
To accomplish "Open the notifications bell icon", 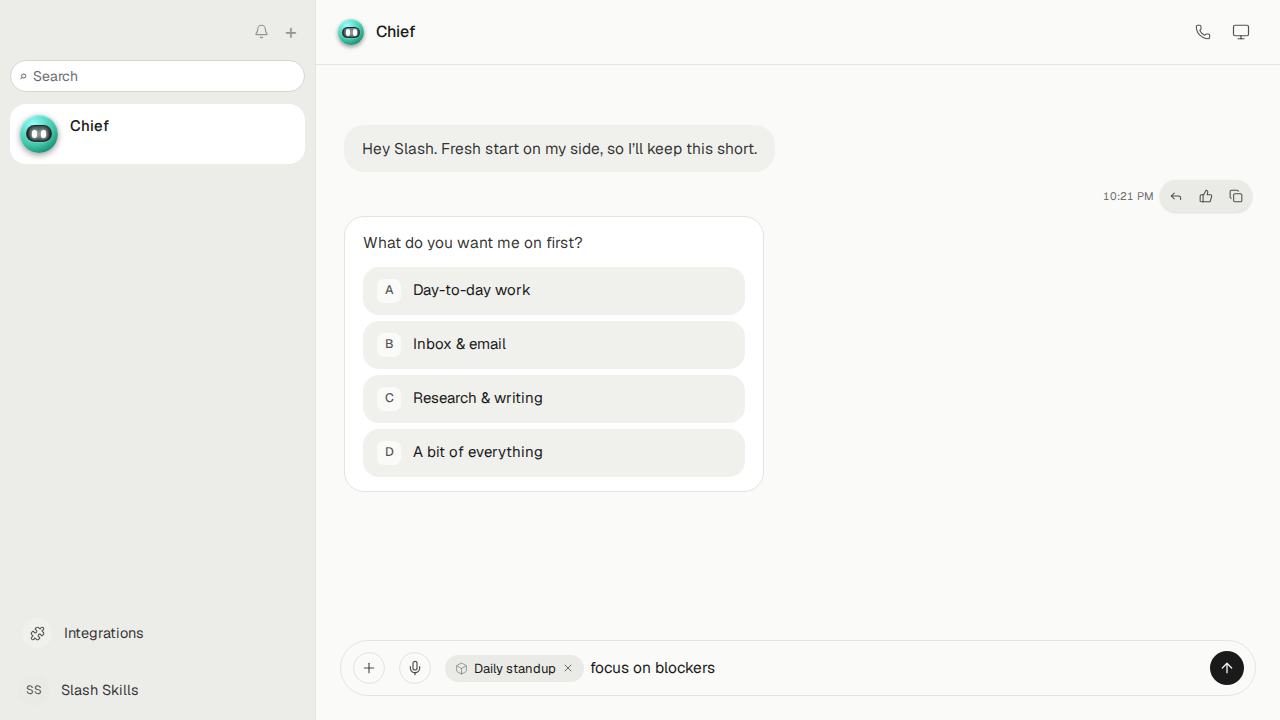I will tap(261, 32).
